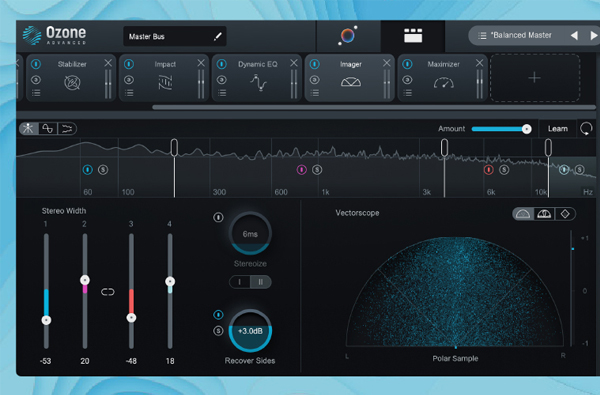
Task: Go to next preset arrow
Action: tap(594, 36)
